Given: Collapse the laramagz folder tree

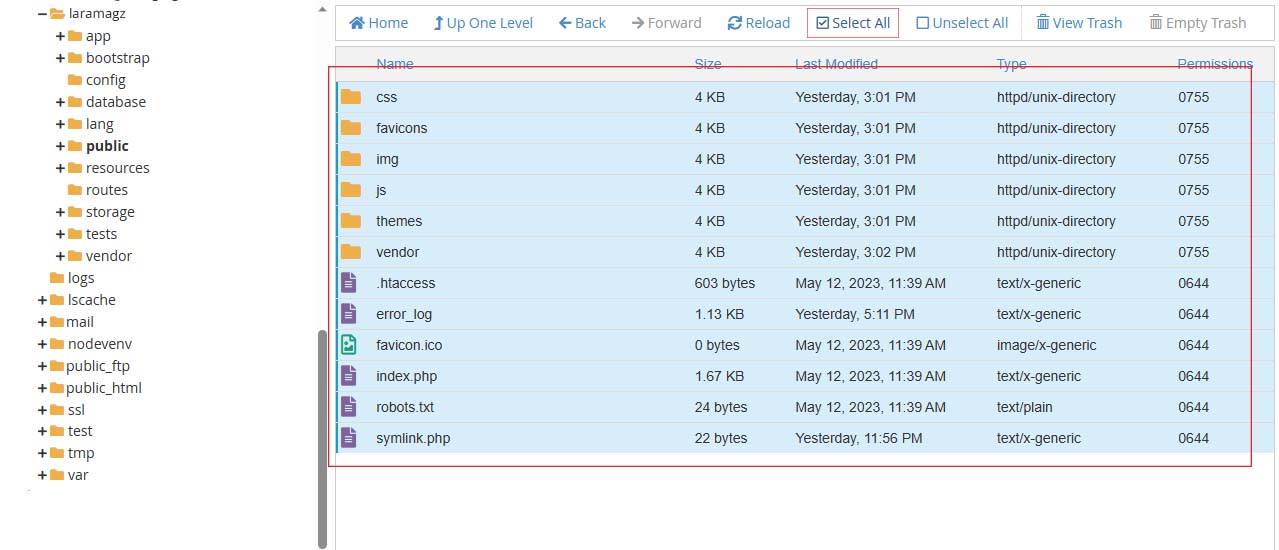Looking at the screenshot, I should (x=42, y=14).
